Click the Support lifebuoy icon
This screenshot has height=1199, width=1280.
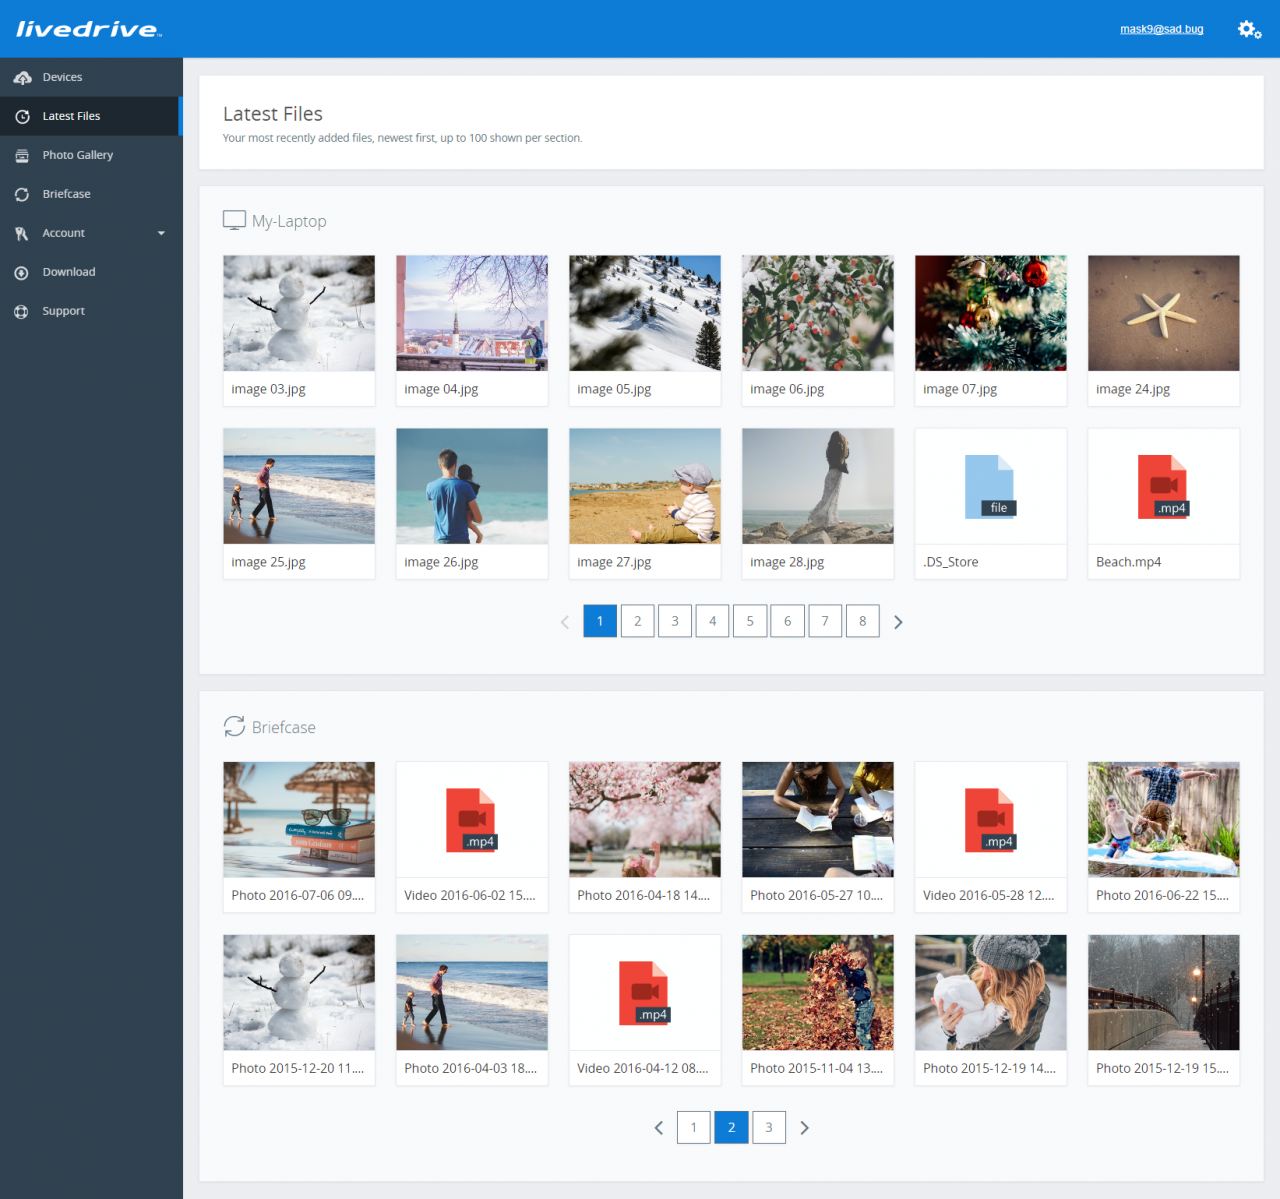point(22,312)
